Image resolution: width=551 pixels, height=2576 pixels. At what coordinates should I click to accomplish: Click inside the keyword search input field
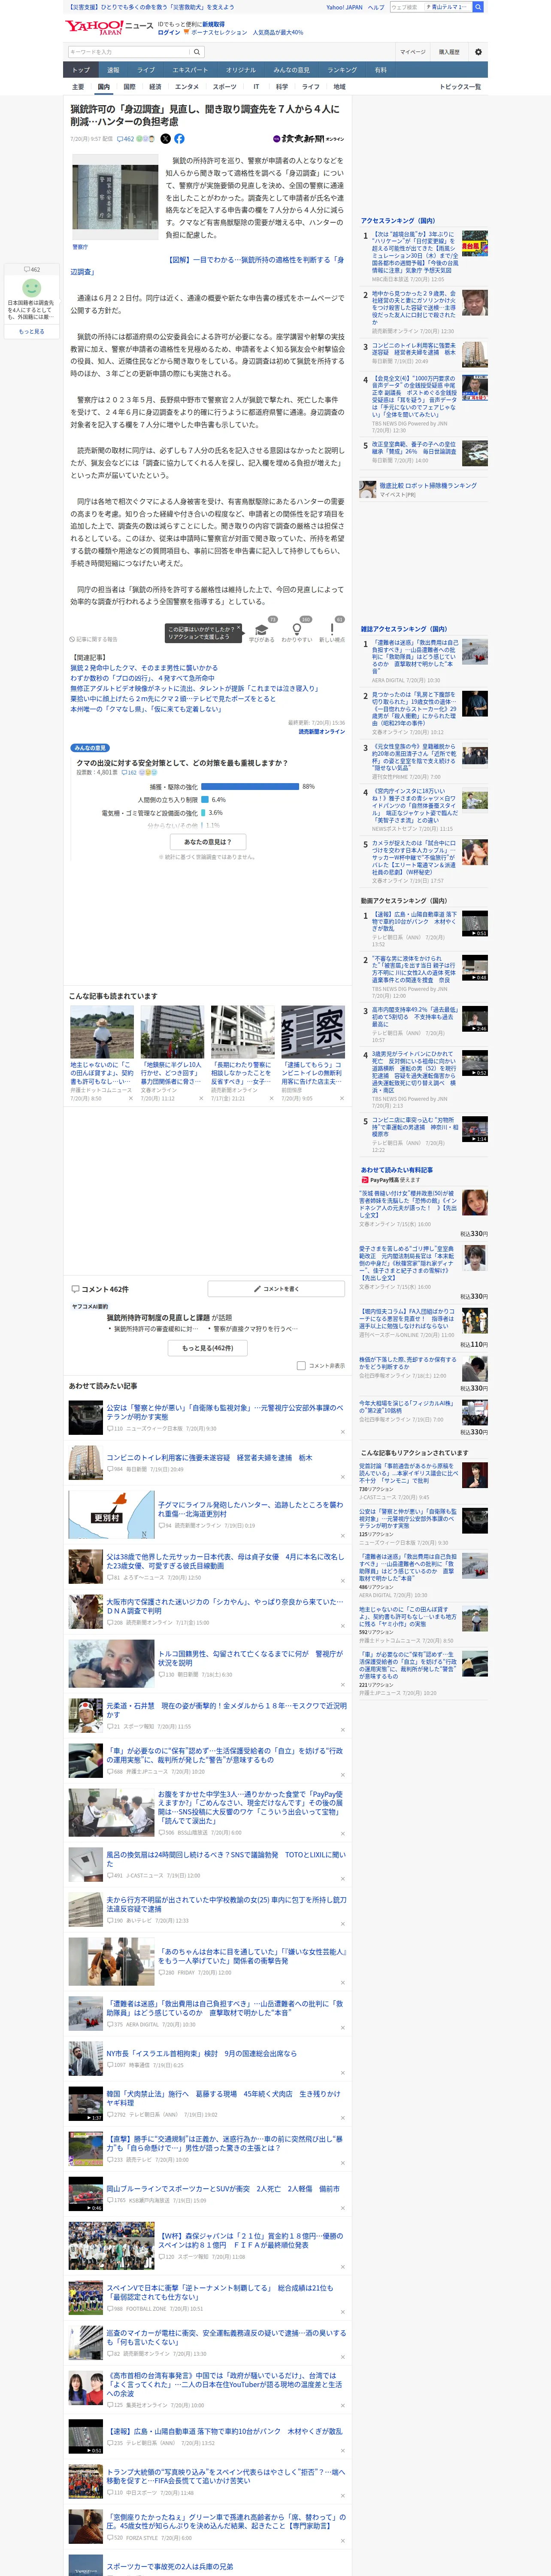coord(129,52)
